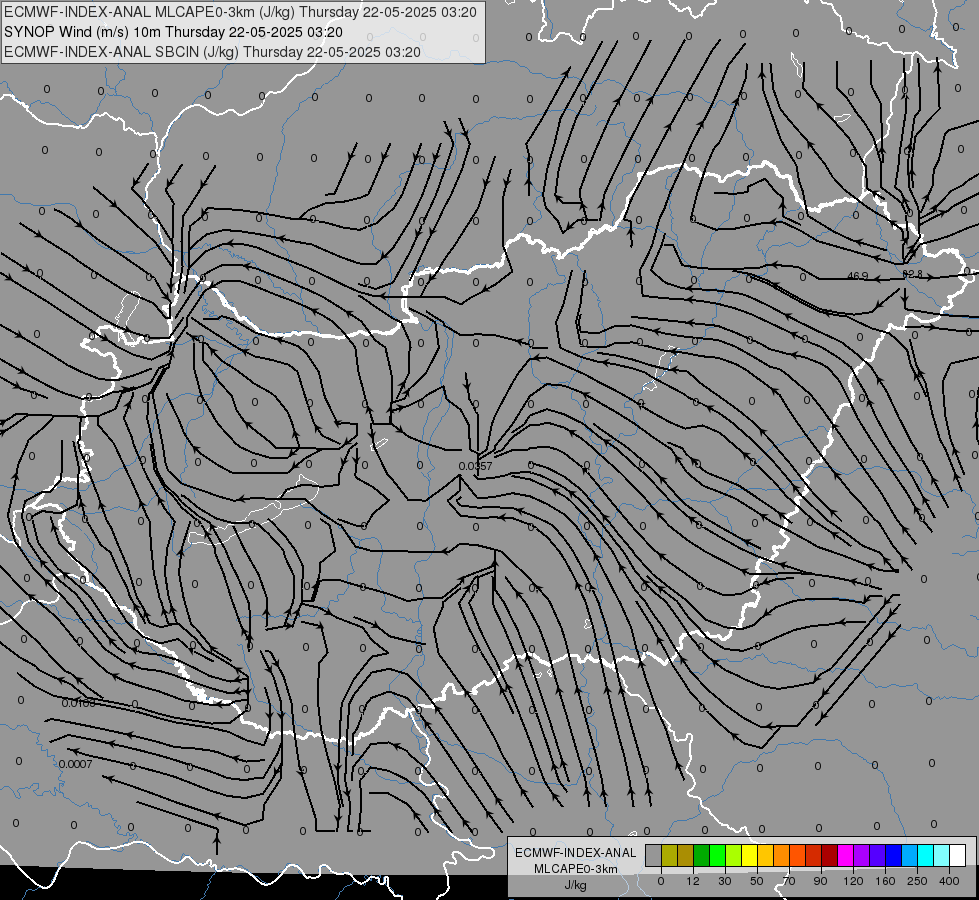Select the dark green legend swatch
The width and height of the screenshot is (979, 900).
pyautogui.click(x=702, y=856)
